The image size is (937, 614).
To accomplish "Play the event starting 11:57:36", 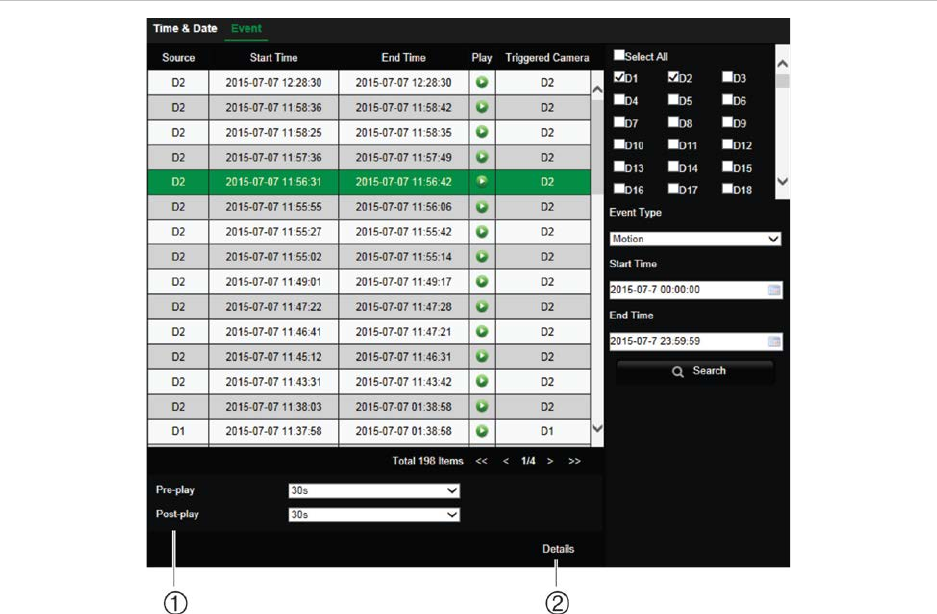I will [x=482, y=157].
